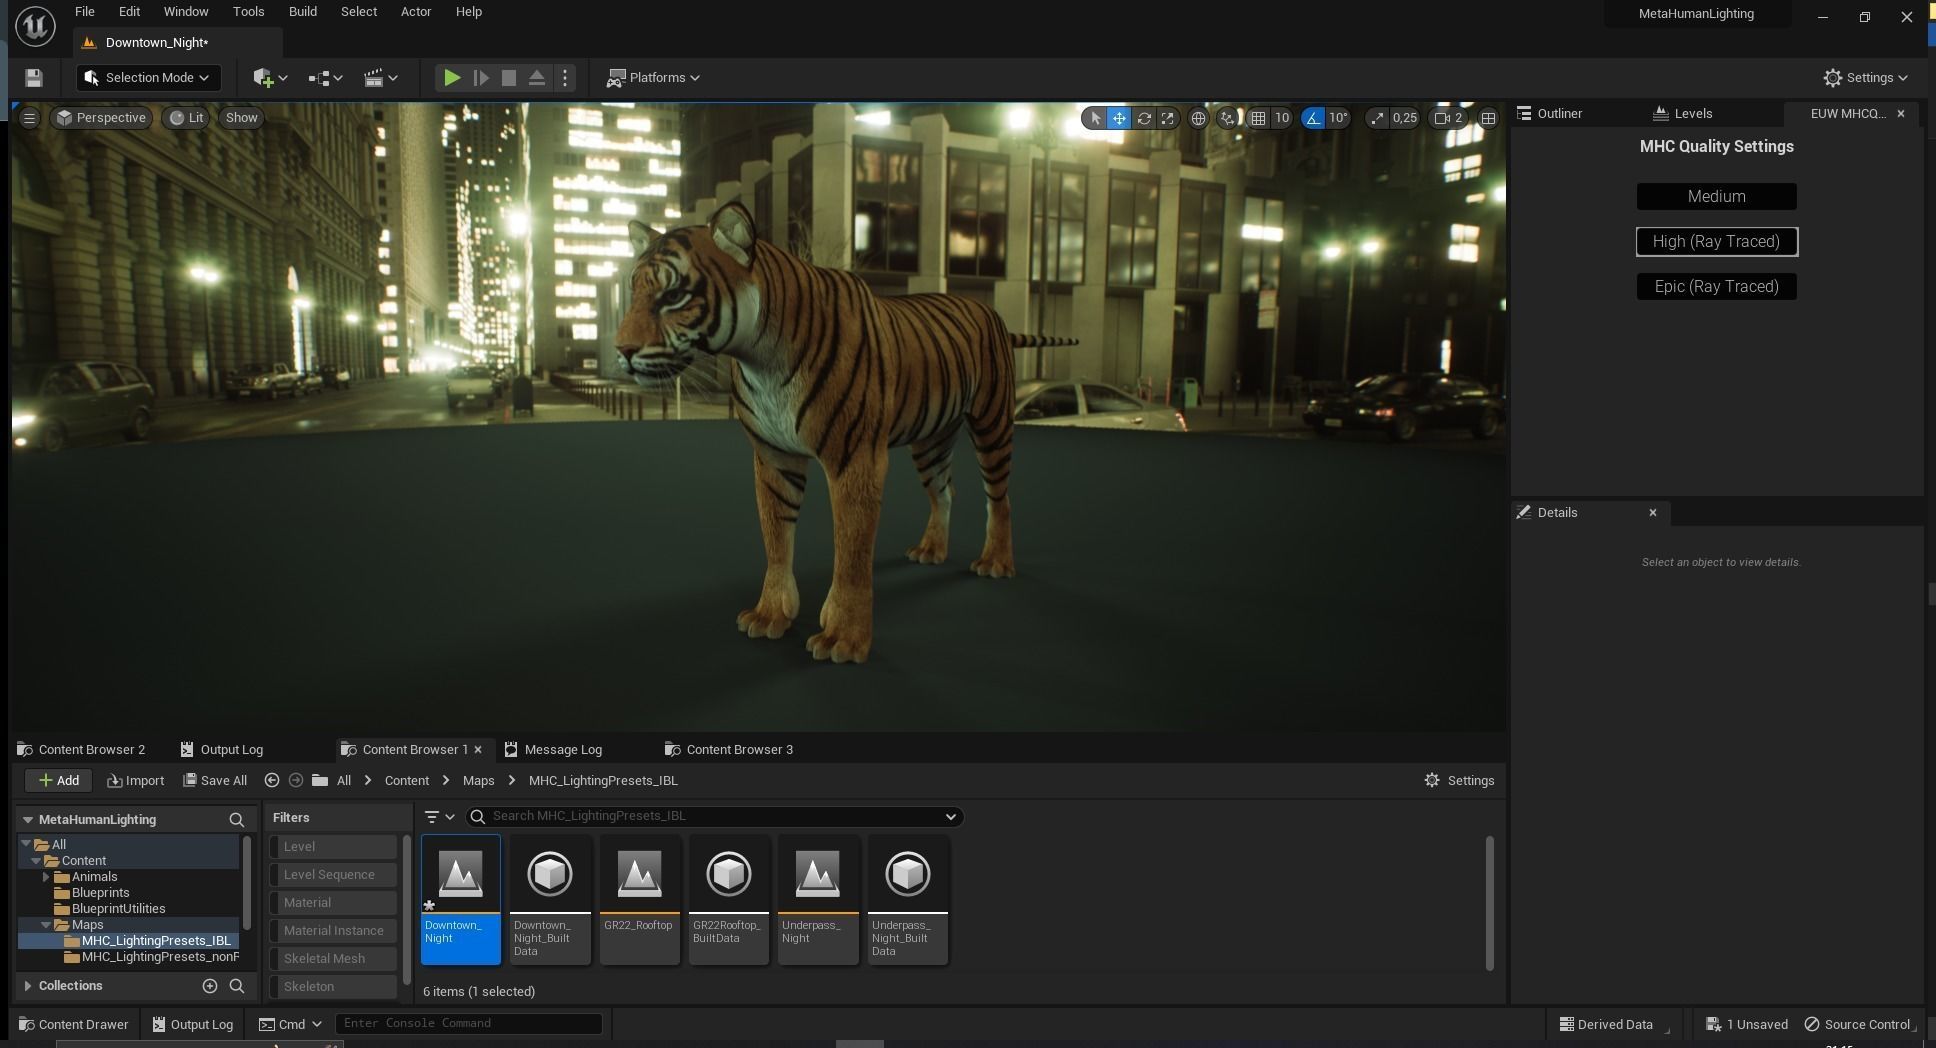
Task: Collapse the Maps folder
Action: (x=46, y=925)
